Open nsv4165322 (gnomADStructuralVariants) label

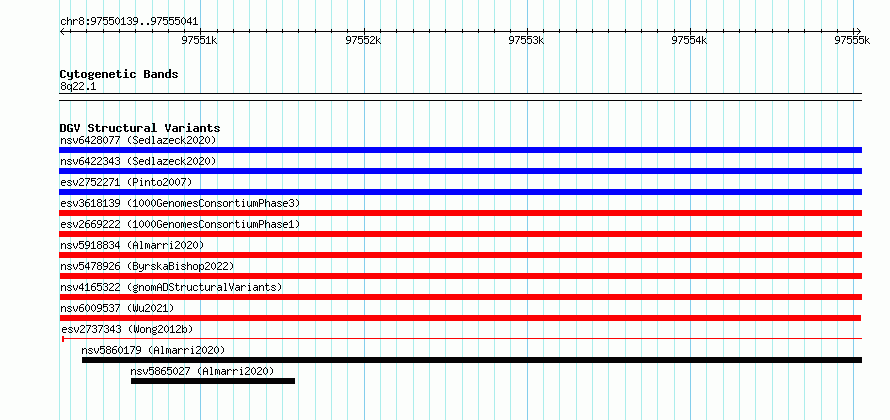click(171, 287)
